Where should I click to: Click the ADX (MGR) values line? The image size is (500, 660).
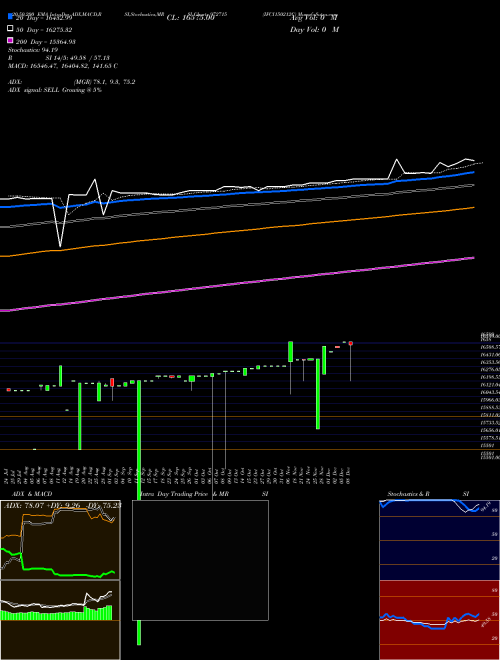coord(72,82)
